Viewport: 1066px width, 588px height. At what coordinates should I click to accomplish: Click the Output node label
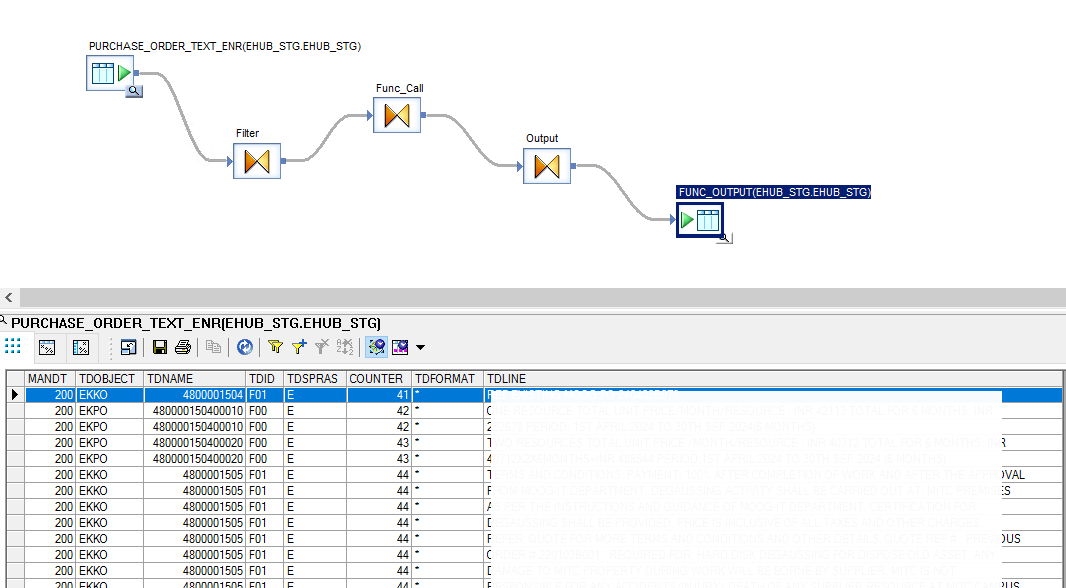[542, 139]
